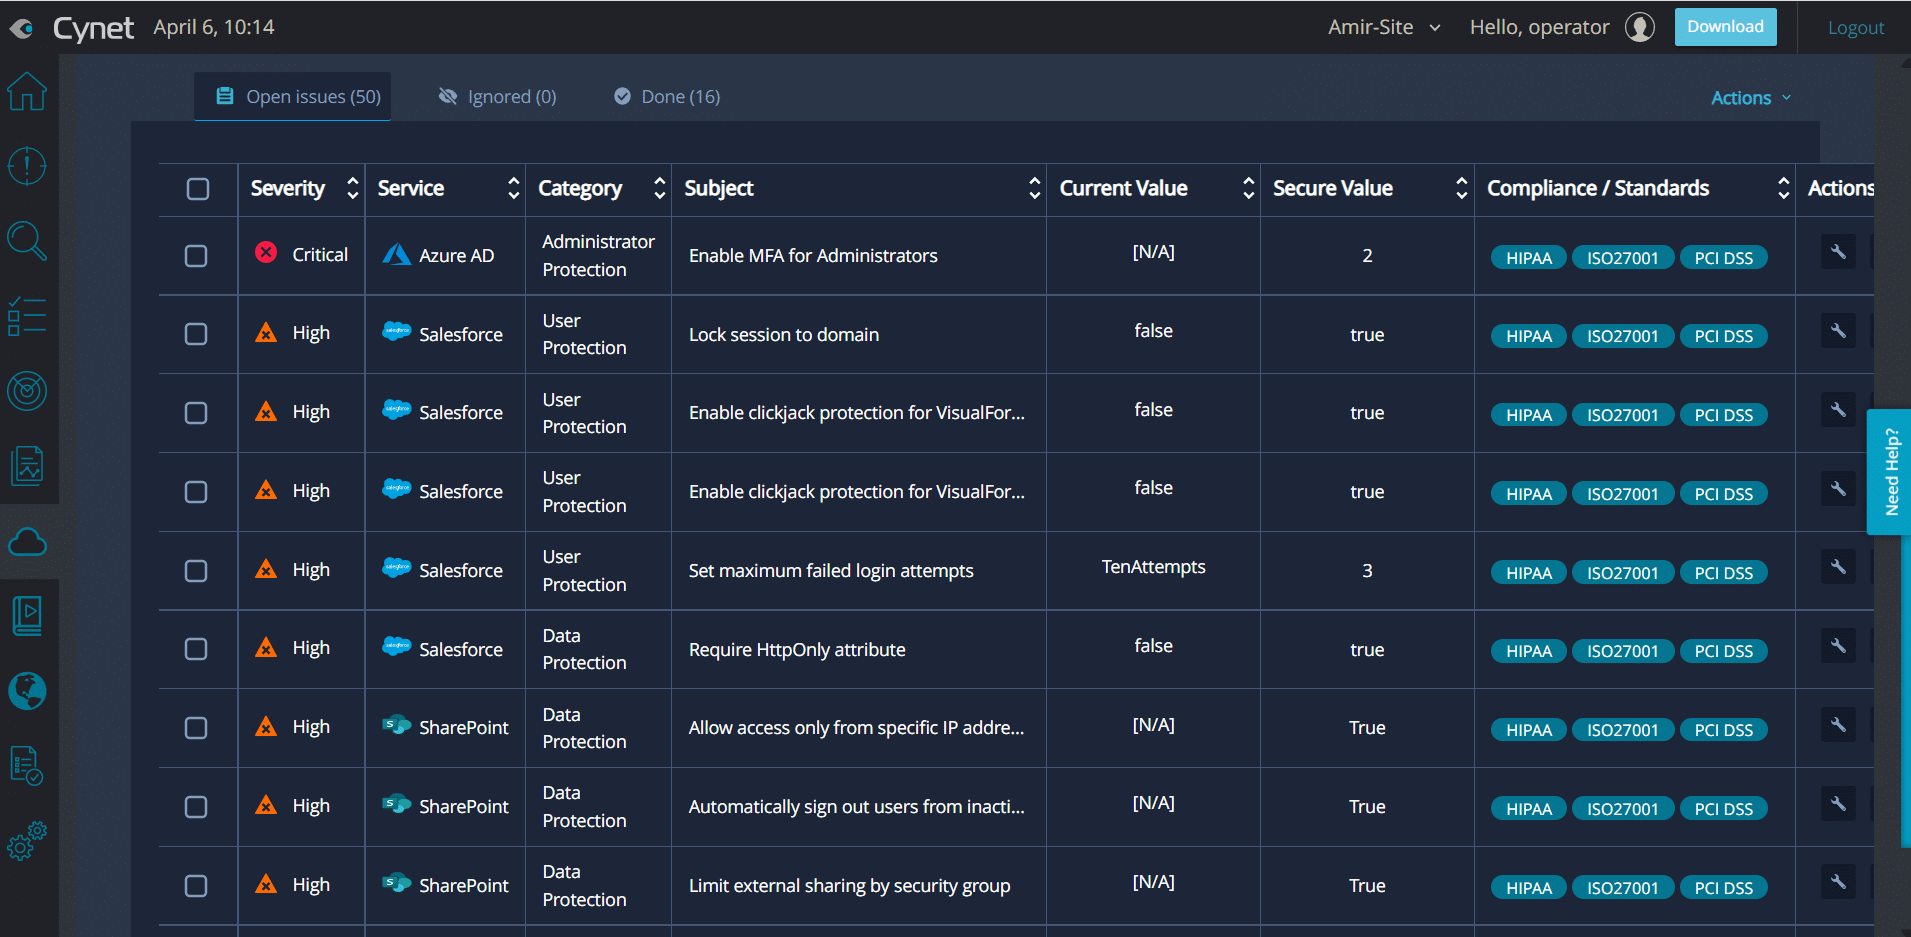This screenshot has height=937, width=1911.
Task: Expand the Actions dropdown menu
Action: pyautogui.click(x=1751, y=98)
